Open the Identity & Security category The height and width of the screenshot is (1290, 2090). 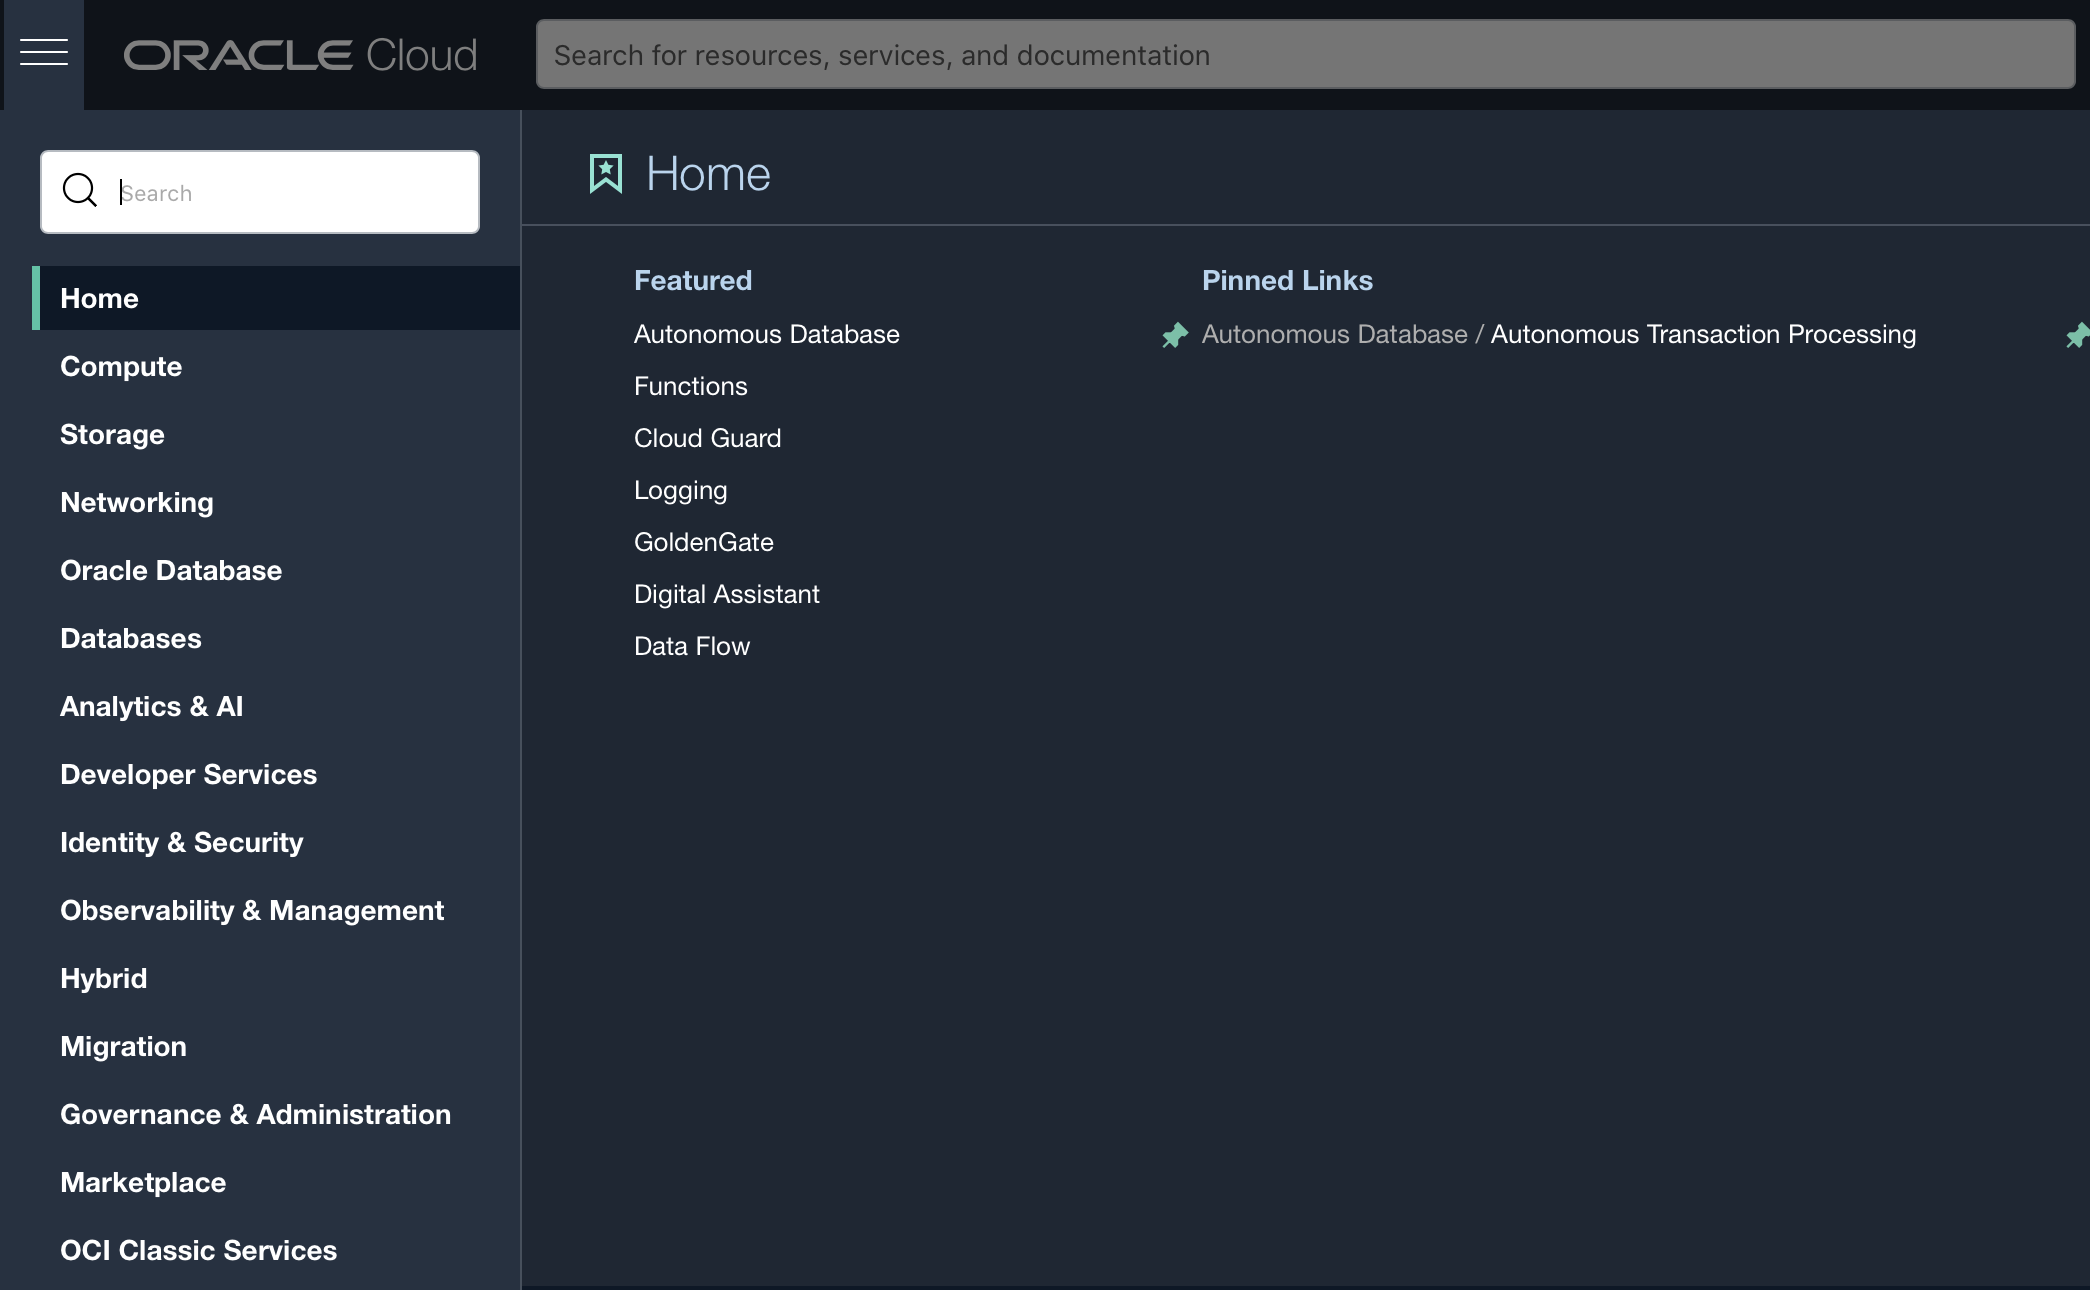[182, 842]
